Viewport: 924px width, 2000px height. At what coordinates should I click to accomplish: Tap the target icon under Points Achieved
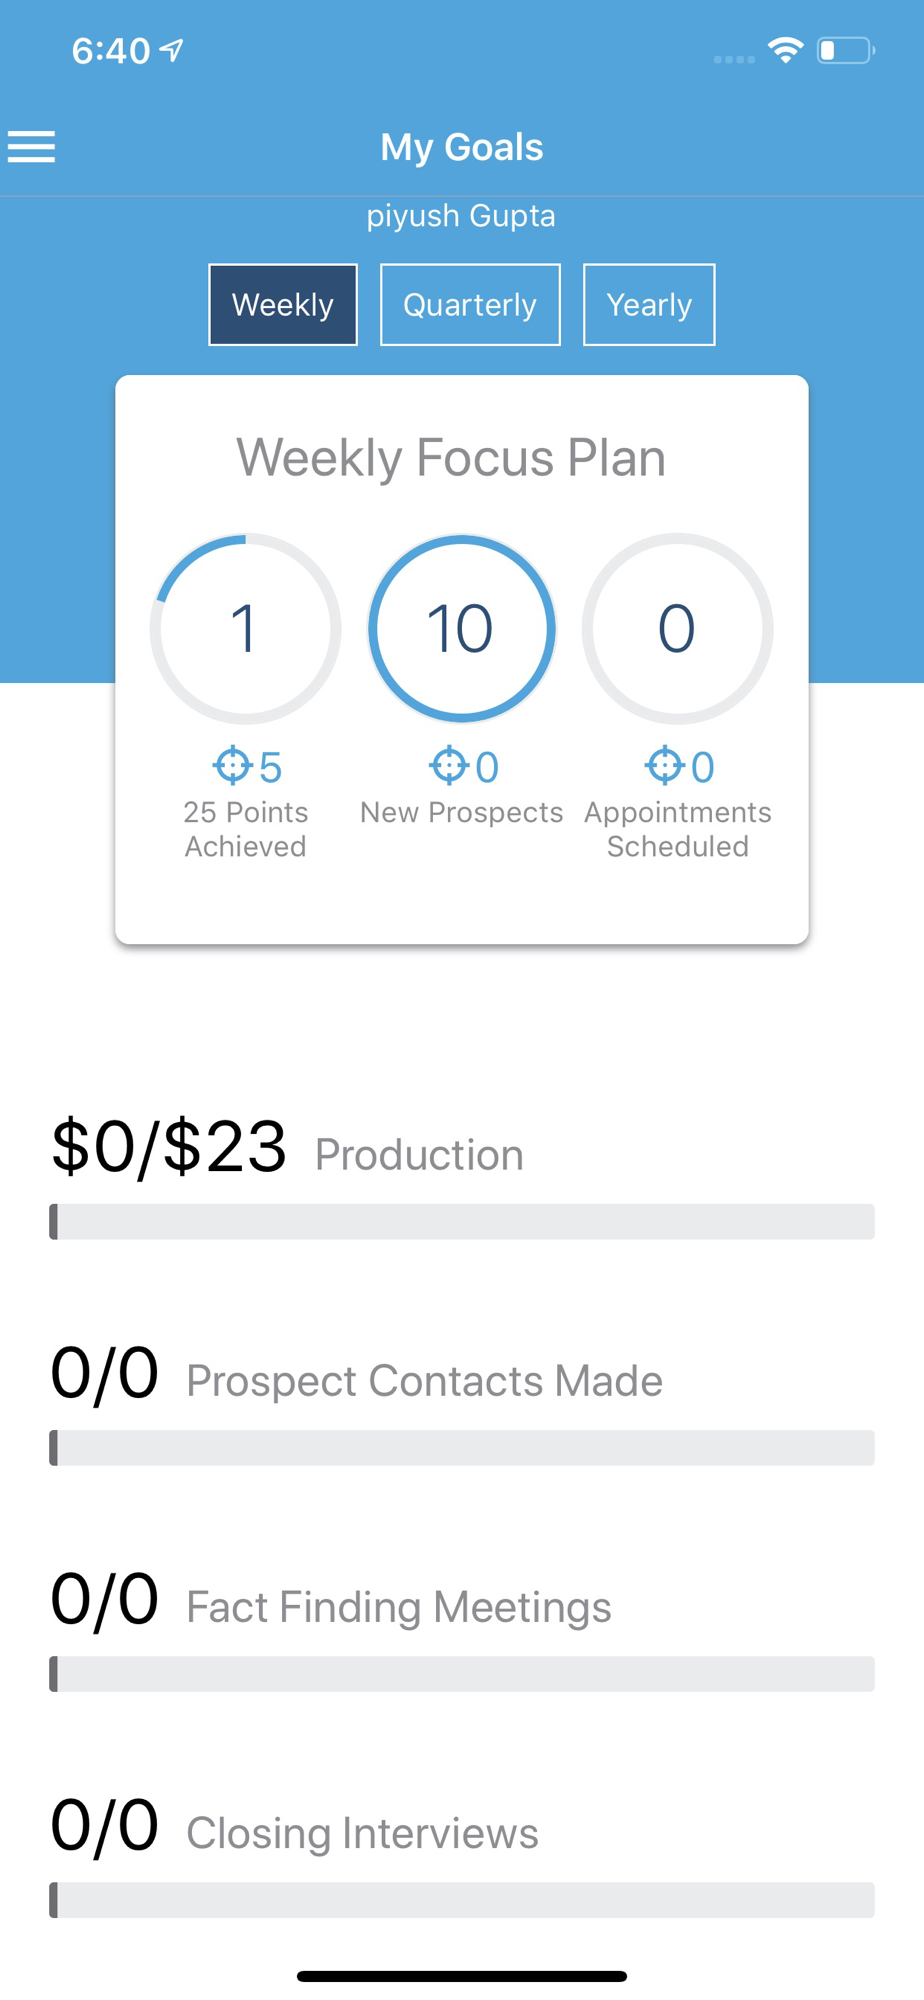click(232, 766)
